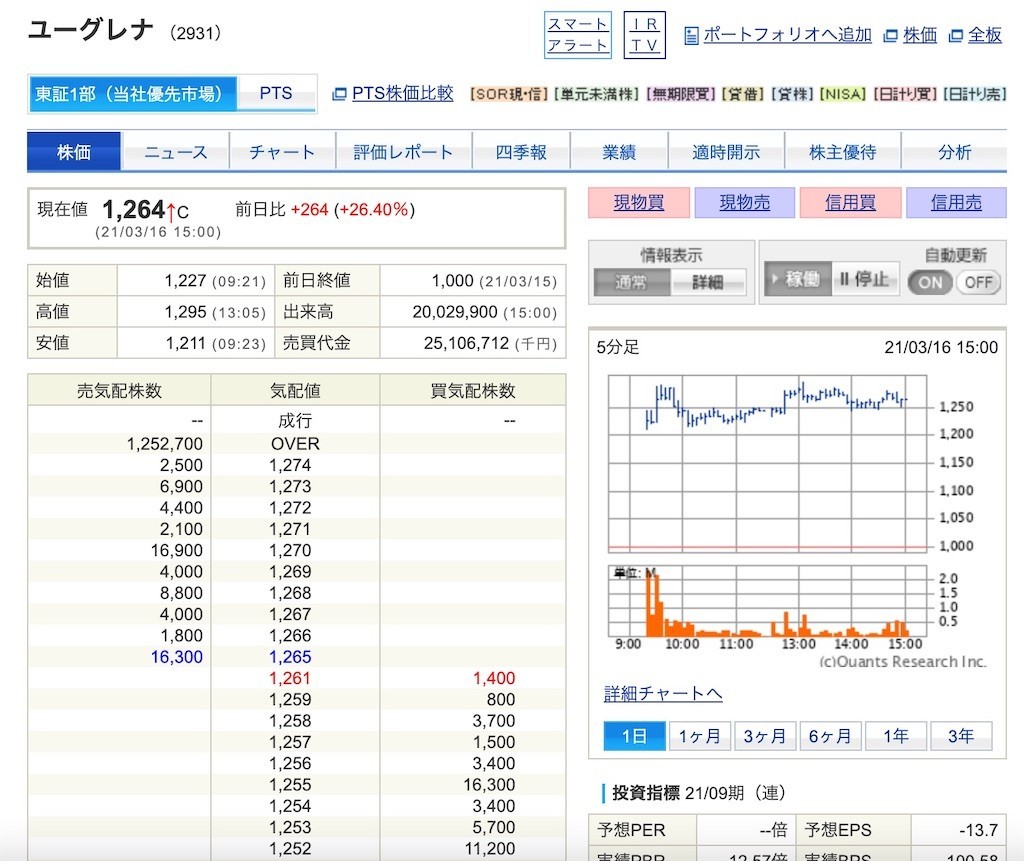Click the 現物売 order button

coord(744,203)
